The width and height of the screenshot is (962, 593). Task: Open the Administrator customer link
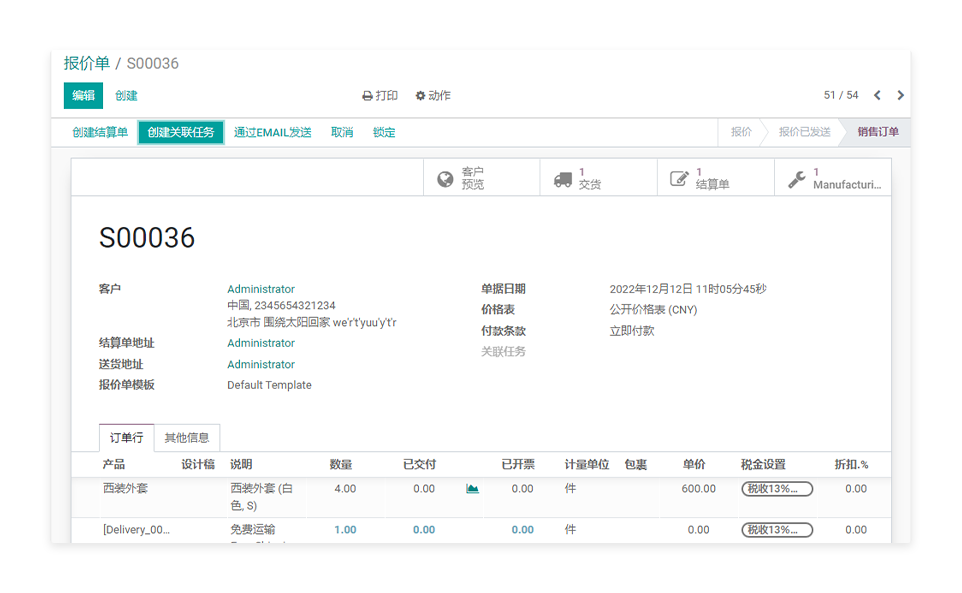261,289
